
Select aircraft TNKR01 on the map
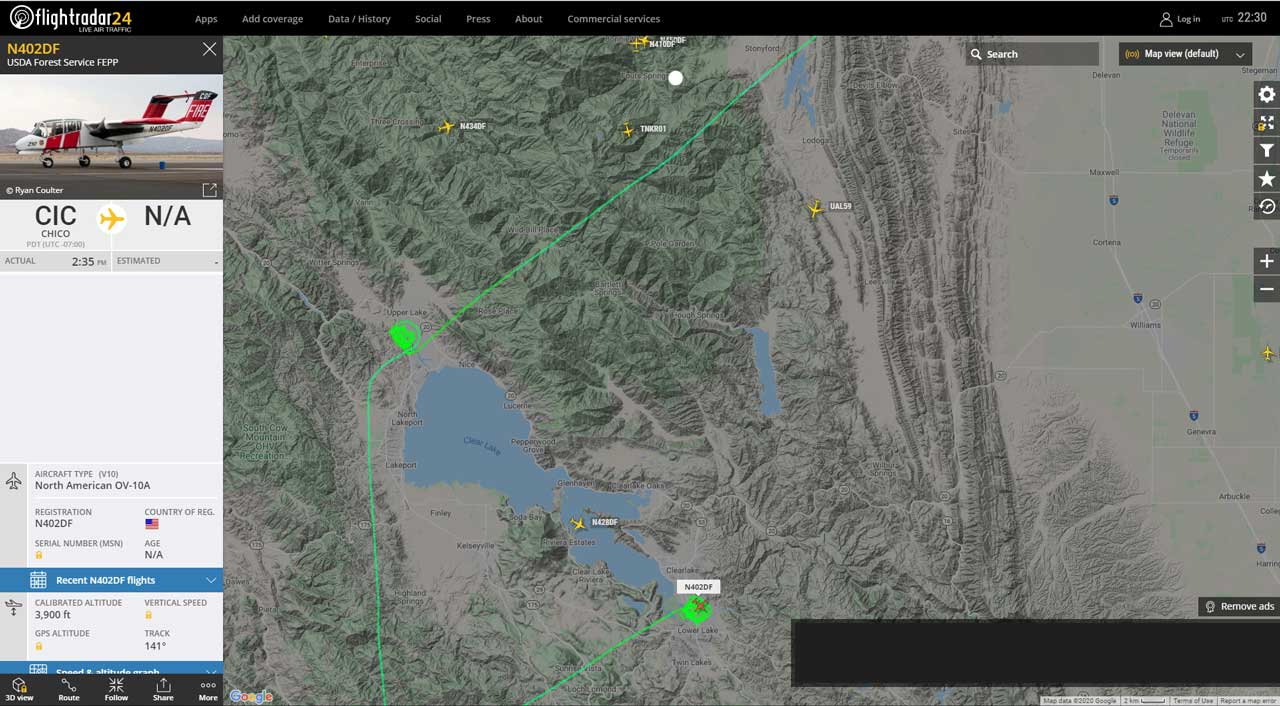[628, 130]
